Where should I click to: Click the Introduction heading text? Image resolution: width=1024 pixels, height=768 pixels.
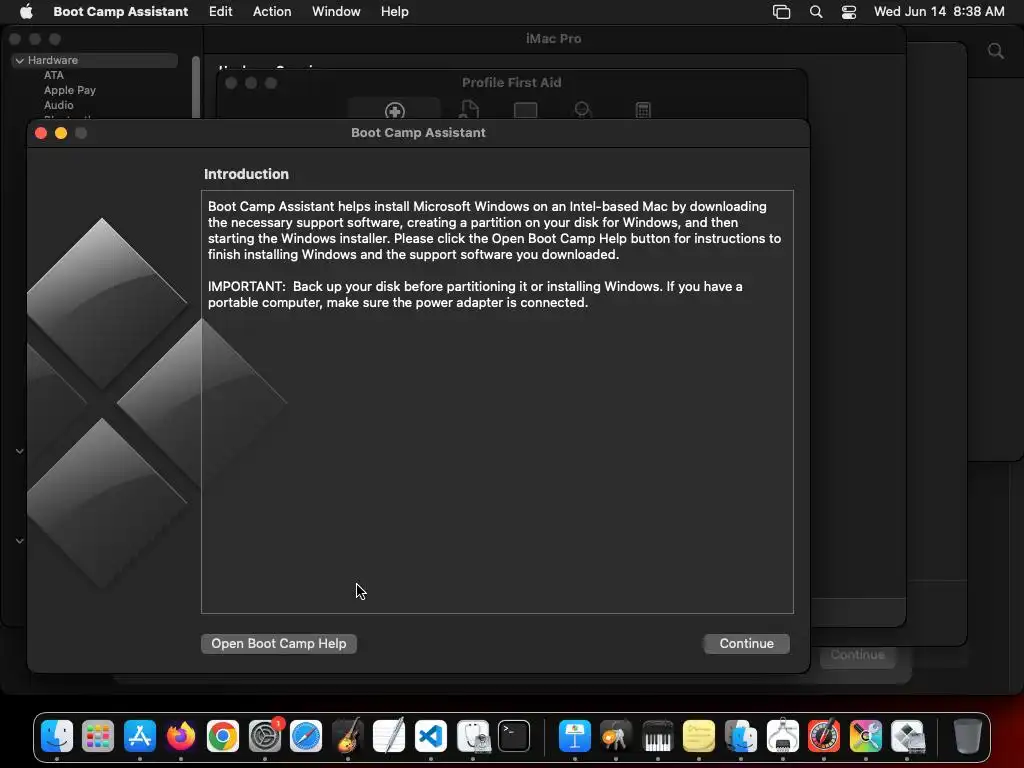coord(246,174)
